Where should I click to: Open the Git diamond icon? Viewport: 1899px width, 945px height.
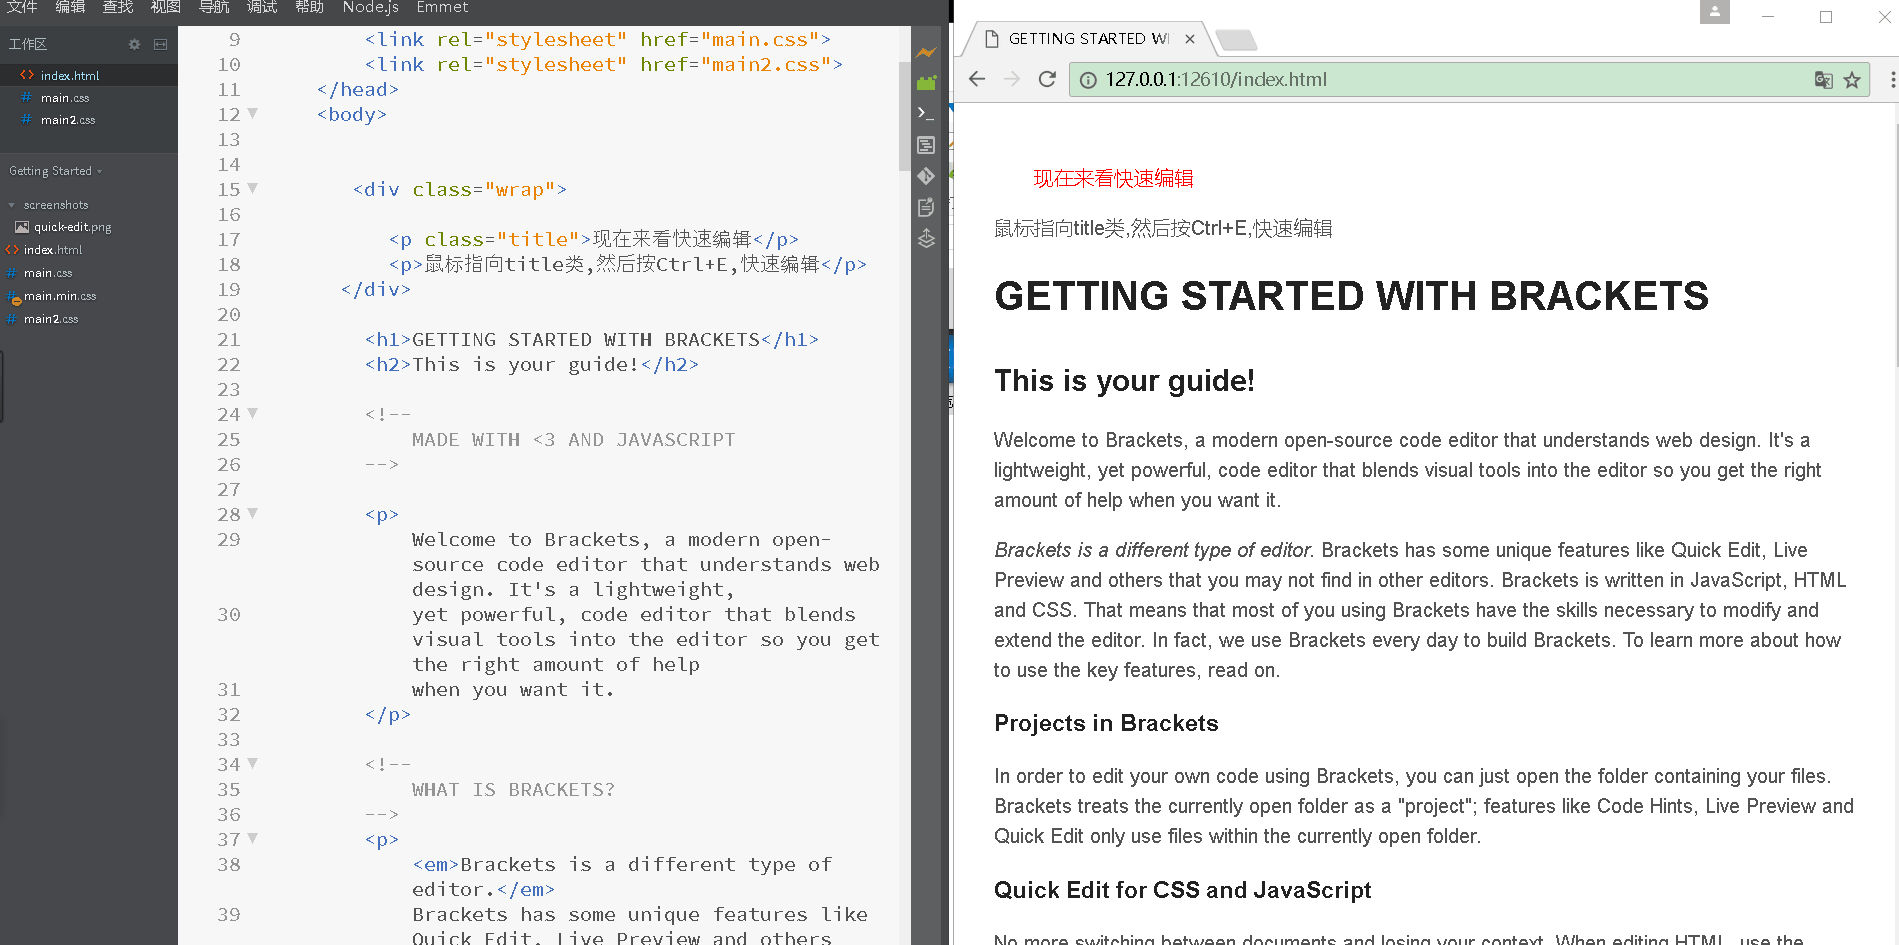coord(927,176)
